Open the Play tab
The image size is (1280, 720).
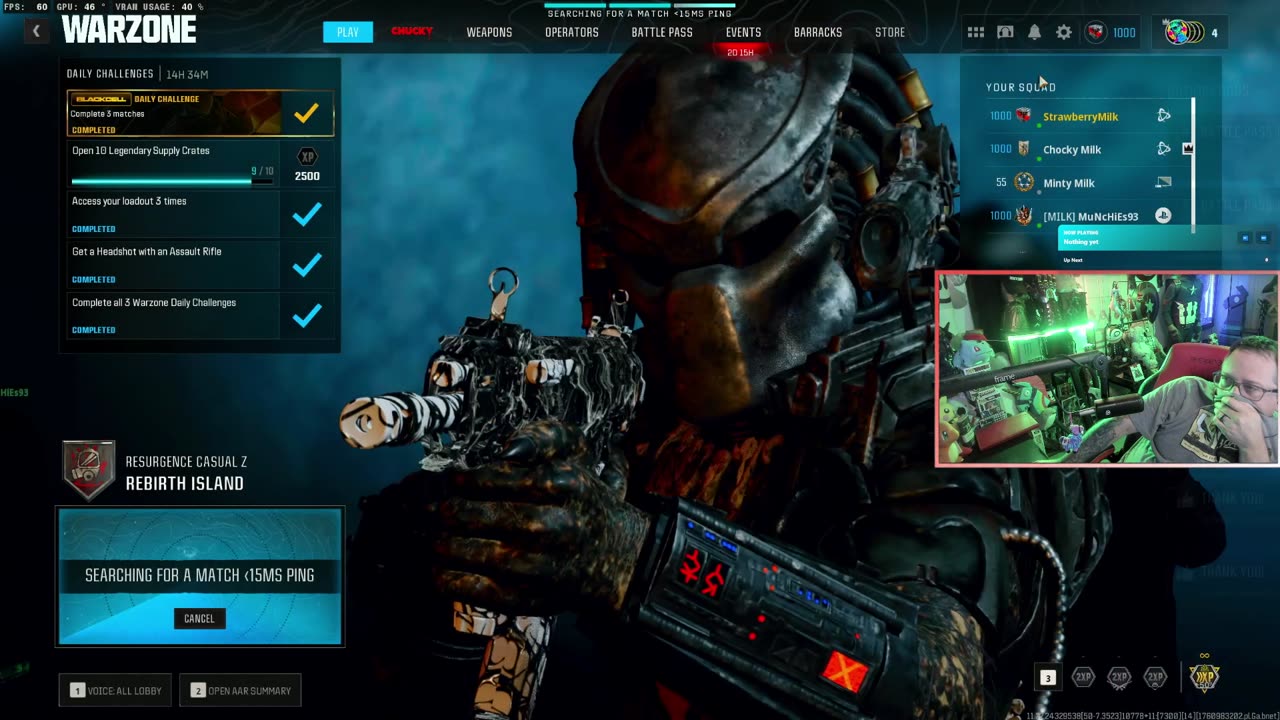click(x=348, y=32)
